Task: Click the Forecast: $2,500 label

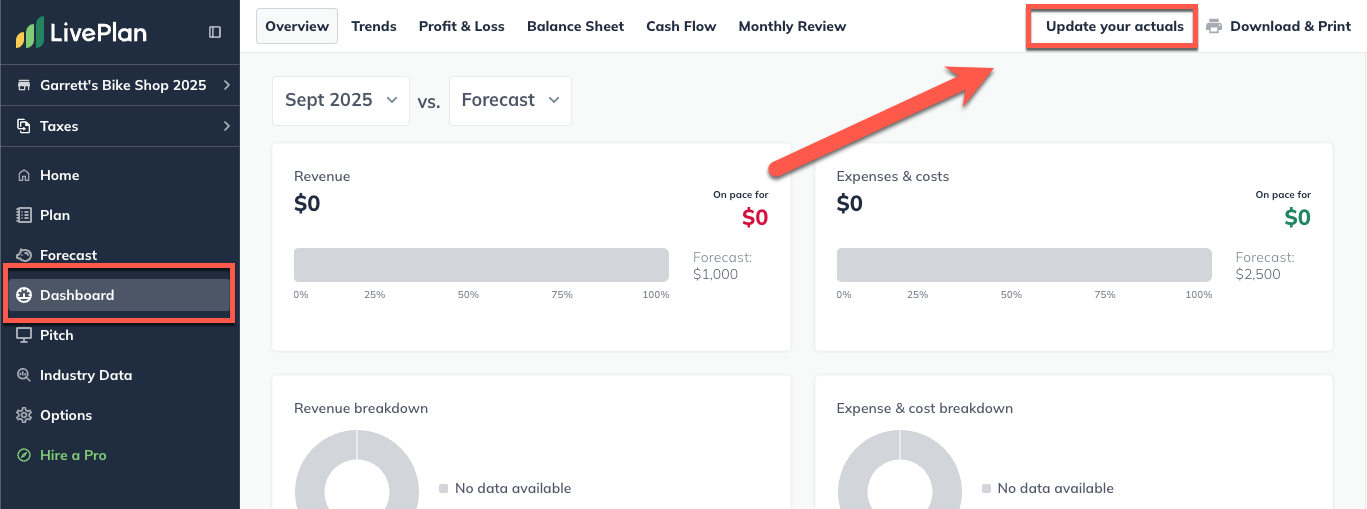Action: tap(1265, 266)
